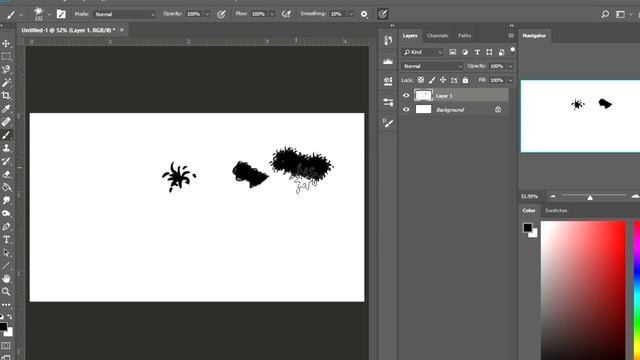Screen dimensions: 640x360
Task: Select the Brush tool in toolbar
Action: (6, 135)
